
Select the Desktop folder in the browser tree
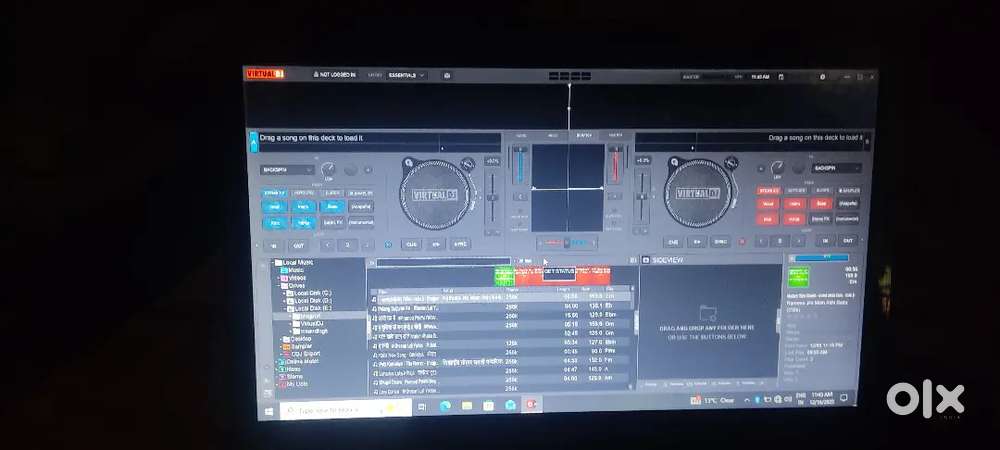pyautogui.click(x=297, y=338)
